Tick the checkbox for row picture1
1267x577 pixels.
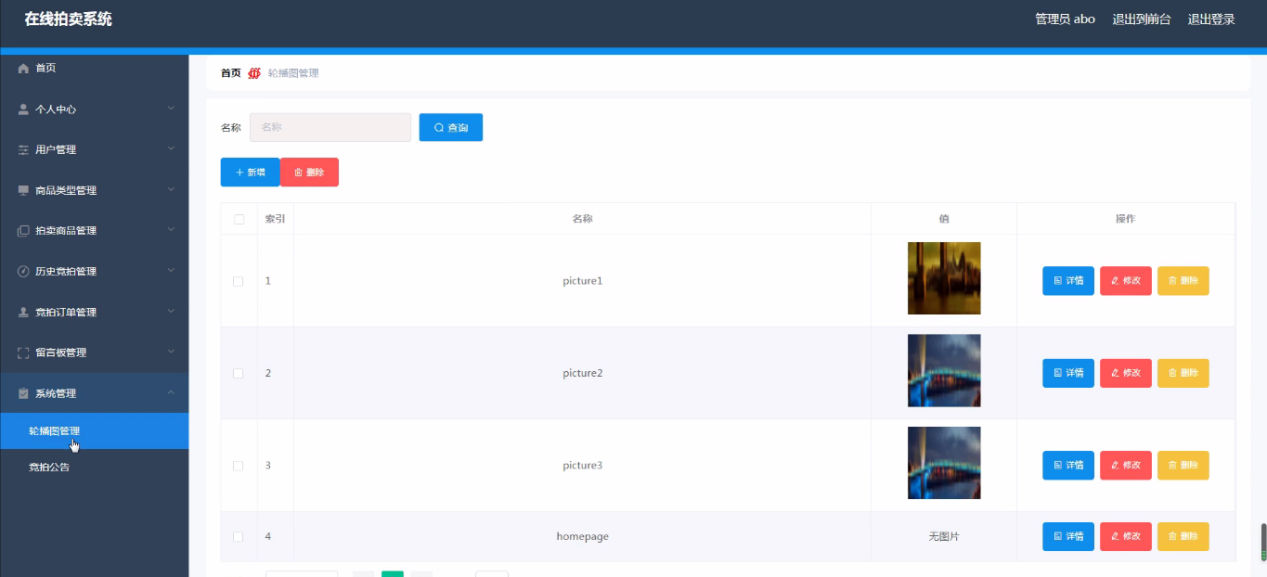238,281
